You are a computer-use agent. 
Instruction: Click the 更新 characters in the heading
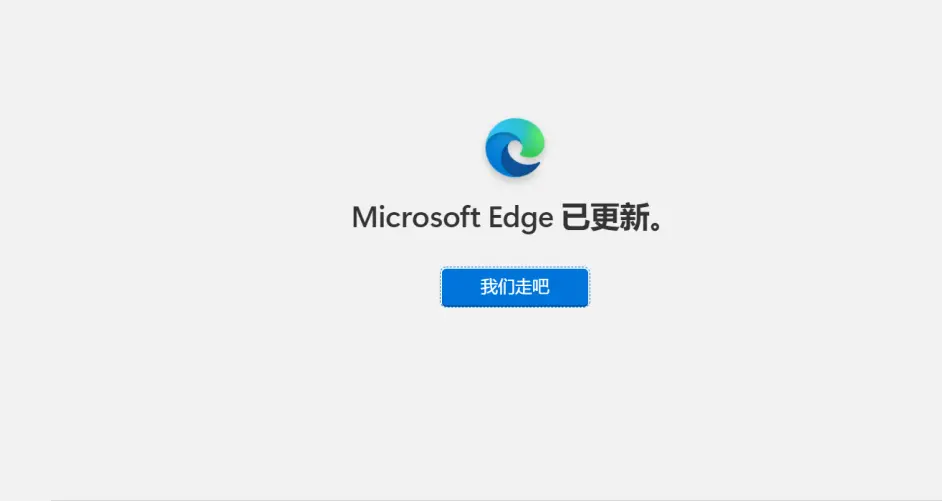pos(619,217)
